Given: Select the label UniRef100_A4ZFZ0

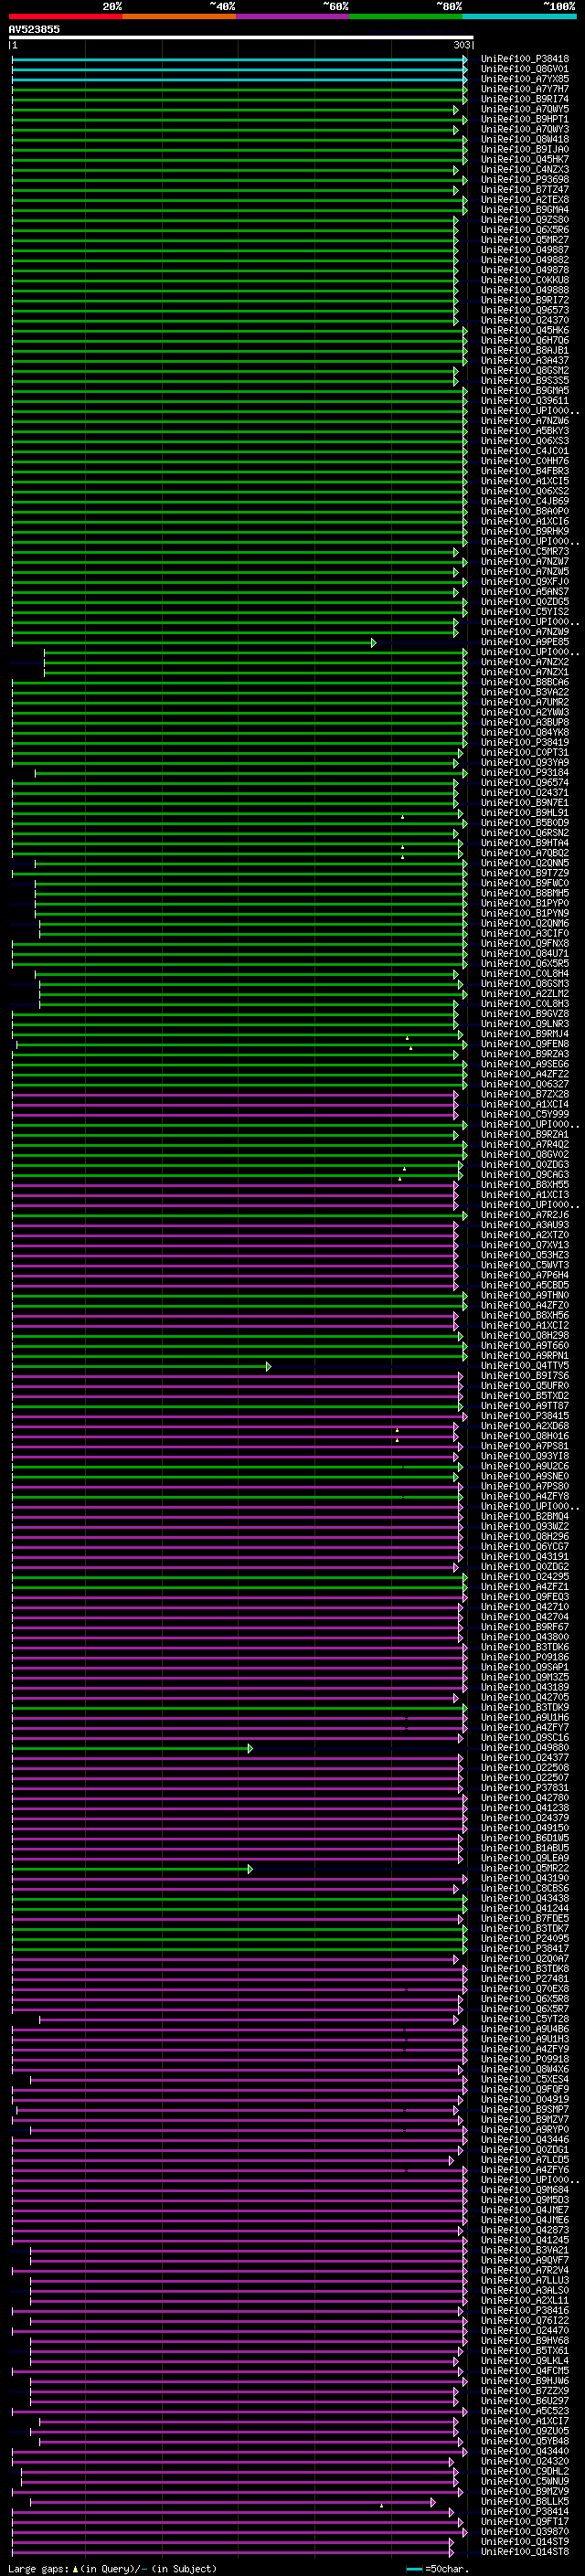Looking at the screenshot, I should (525, 1306).
